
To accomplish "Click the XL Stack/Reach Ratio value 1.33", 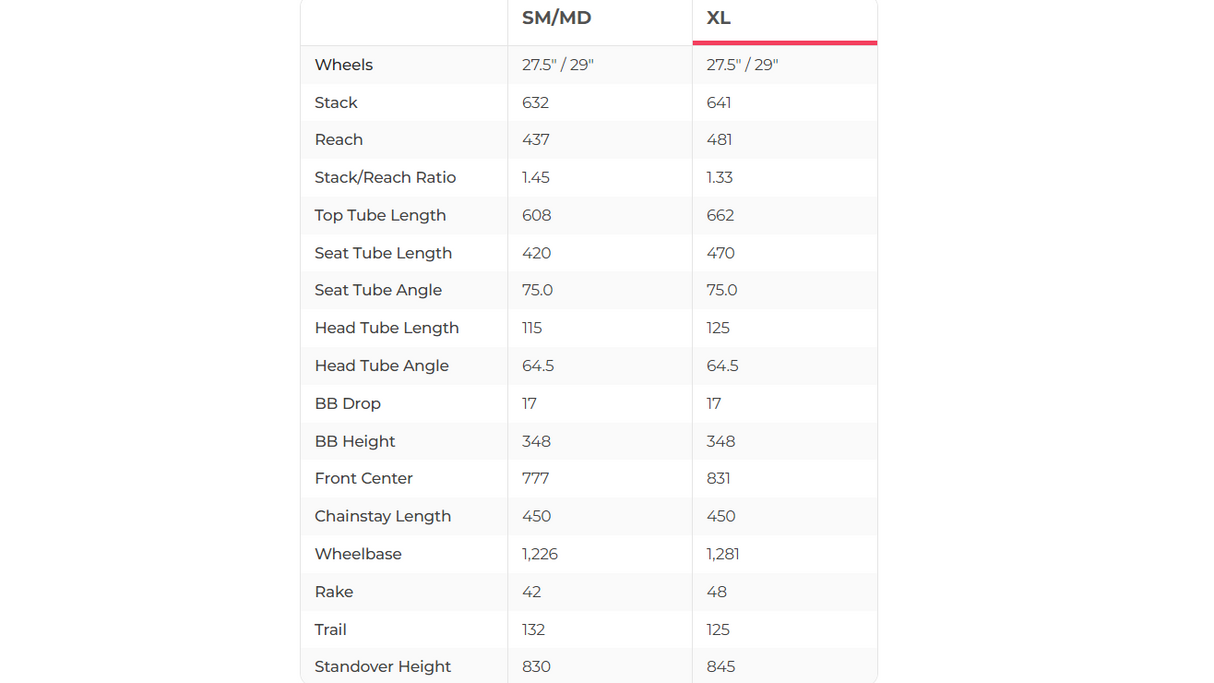I will [720, 178].
